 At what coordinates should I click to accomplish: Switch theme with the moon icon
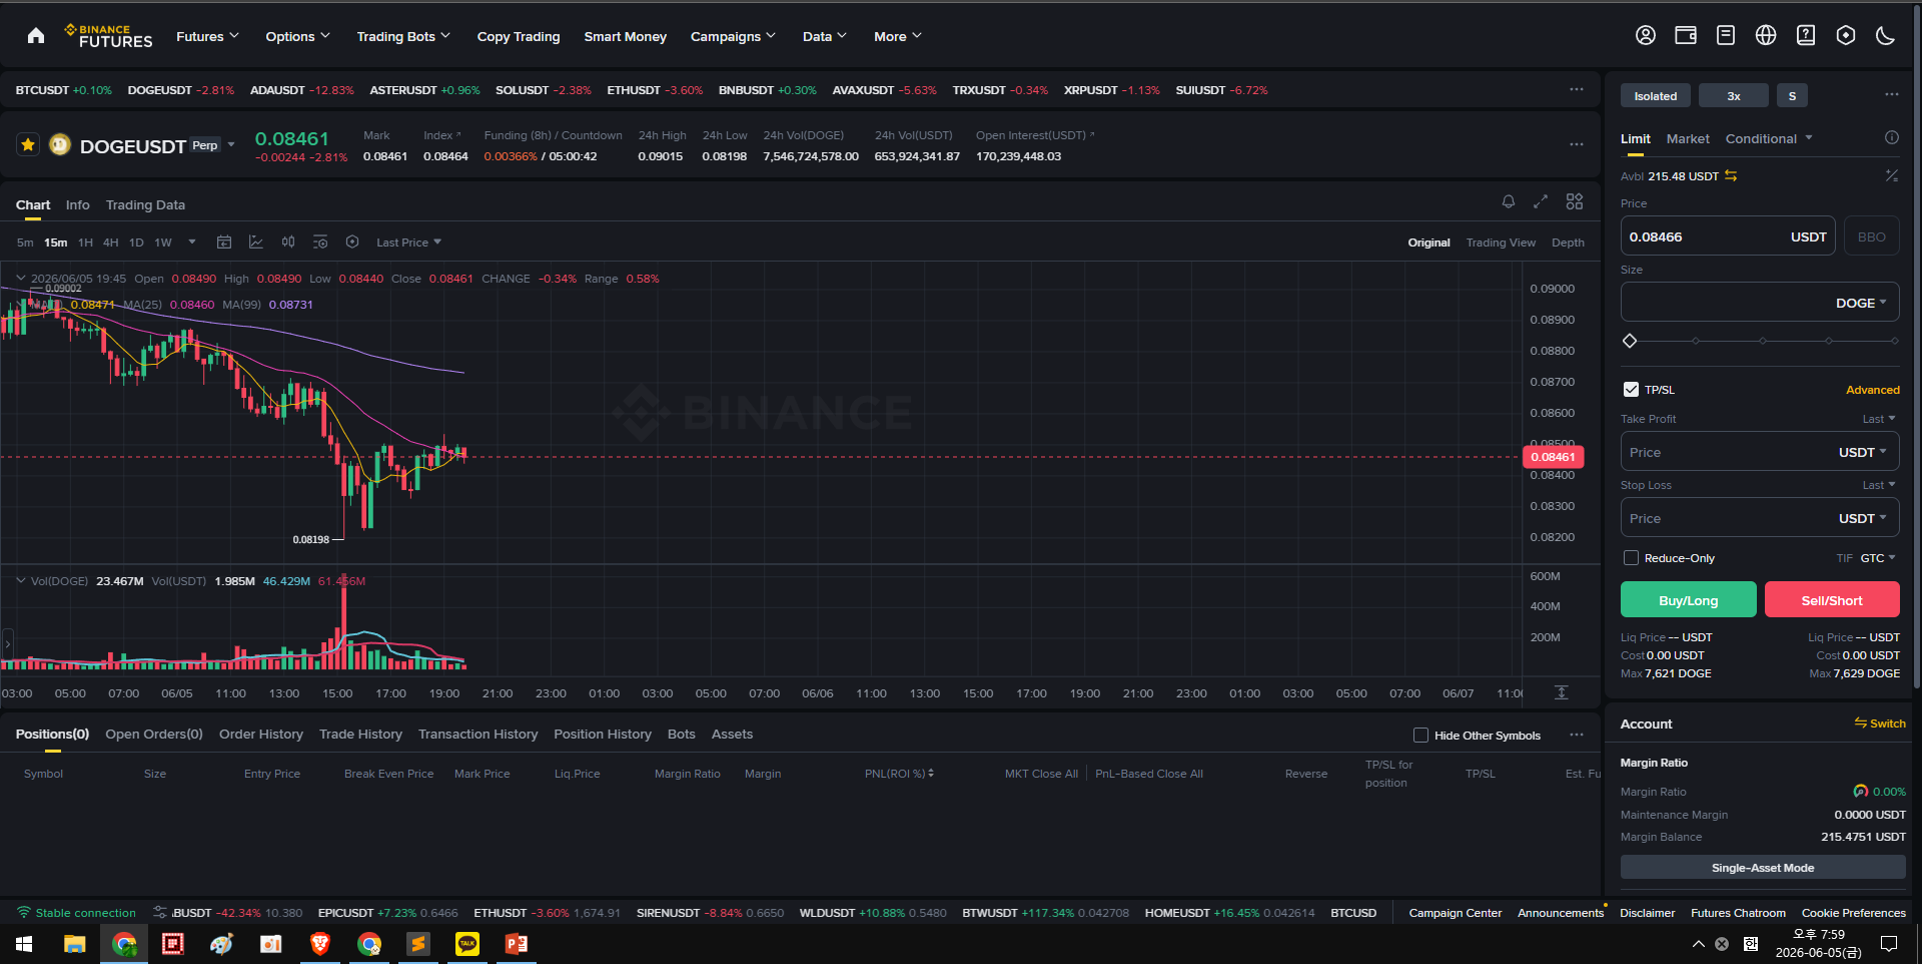pos(1885,36)
